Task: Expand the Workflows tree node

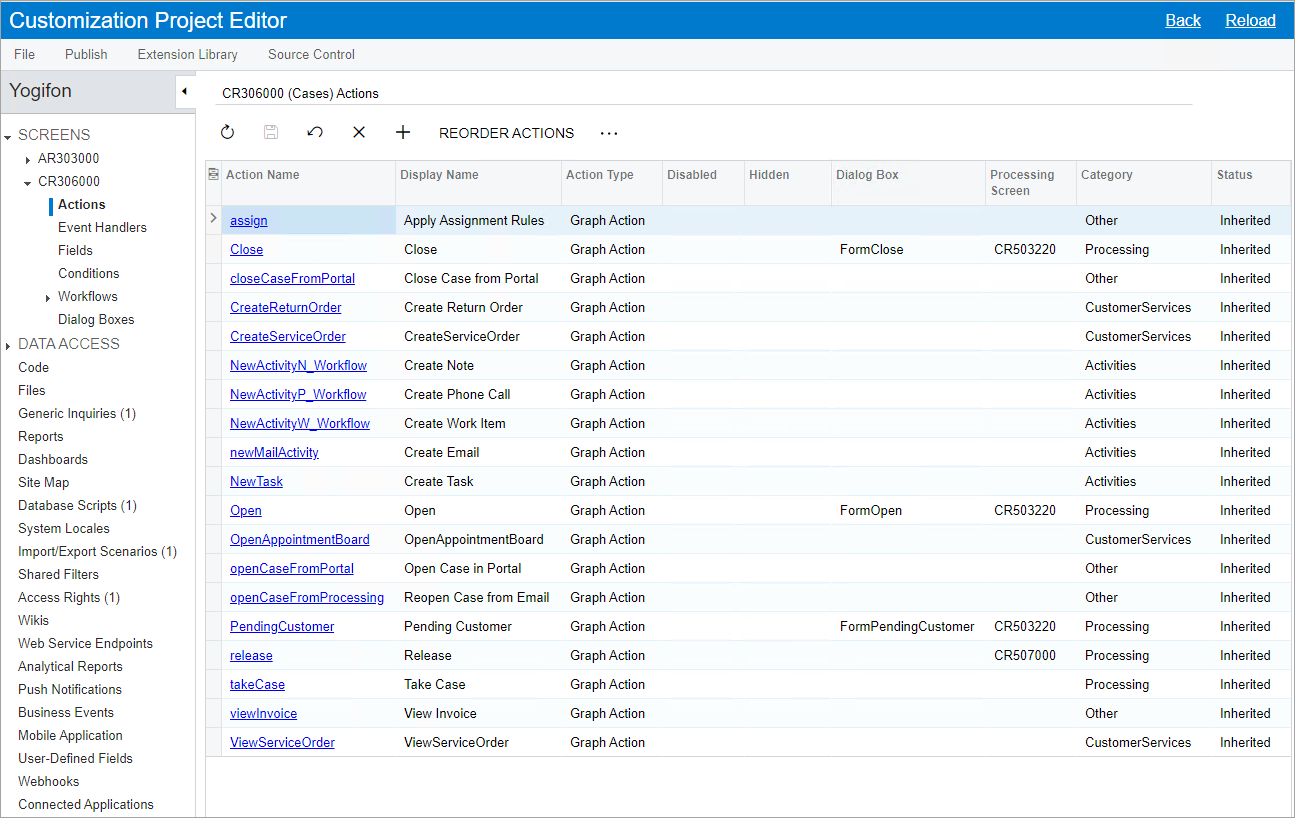Action: tap(48, 297)
